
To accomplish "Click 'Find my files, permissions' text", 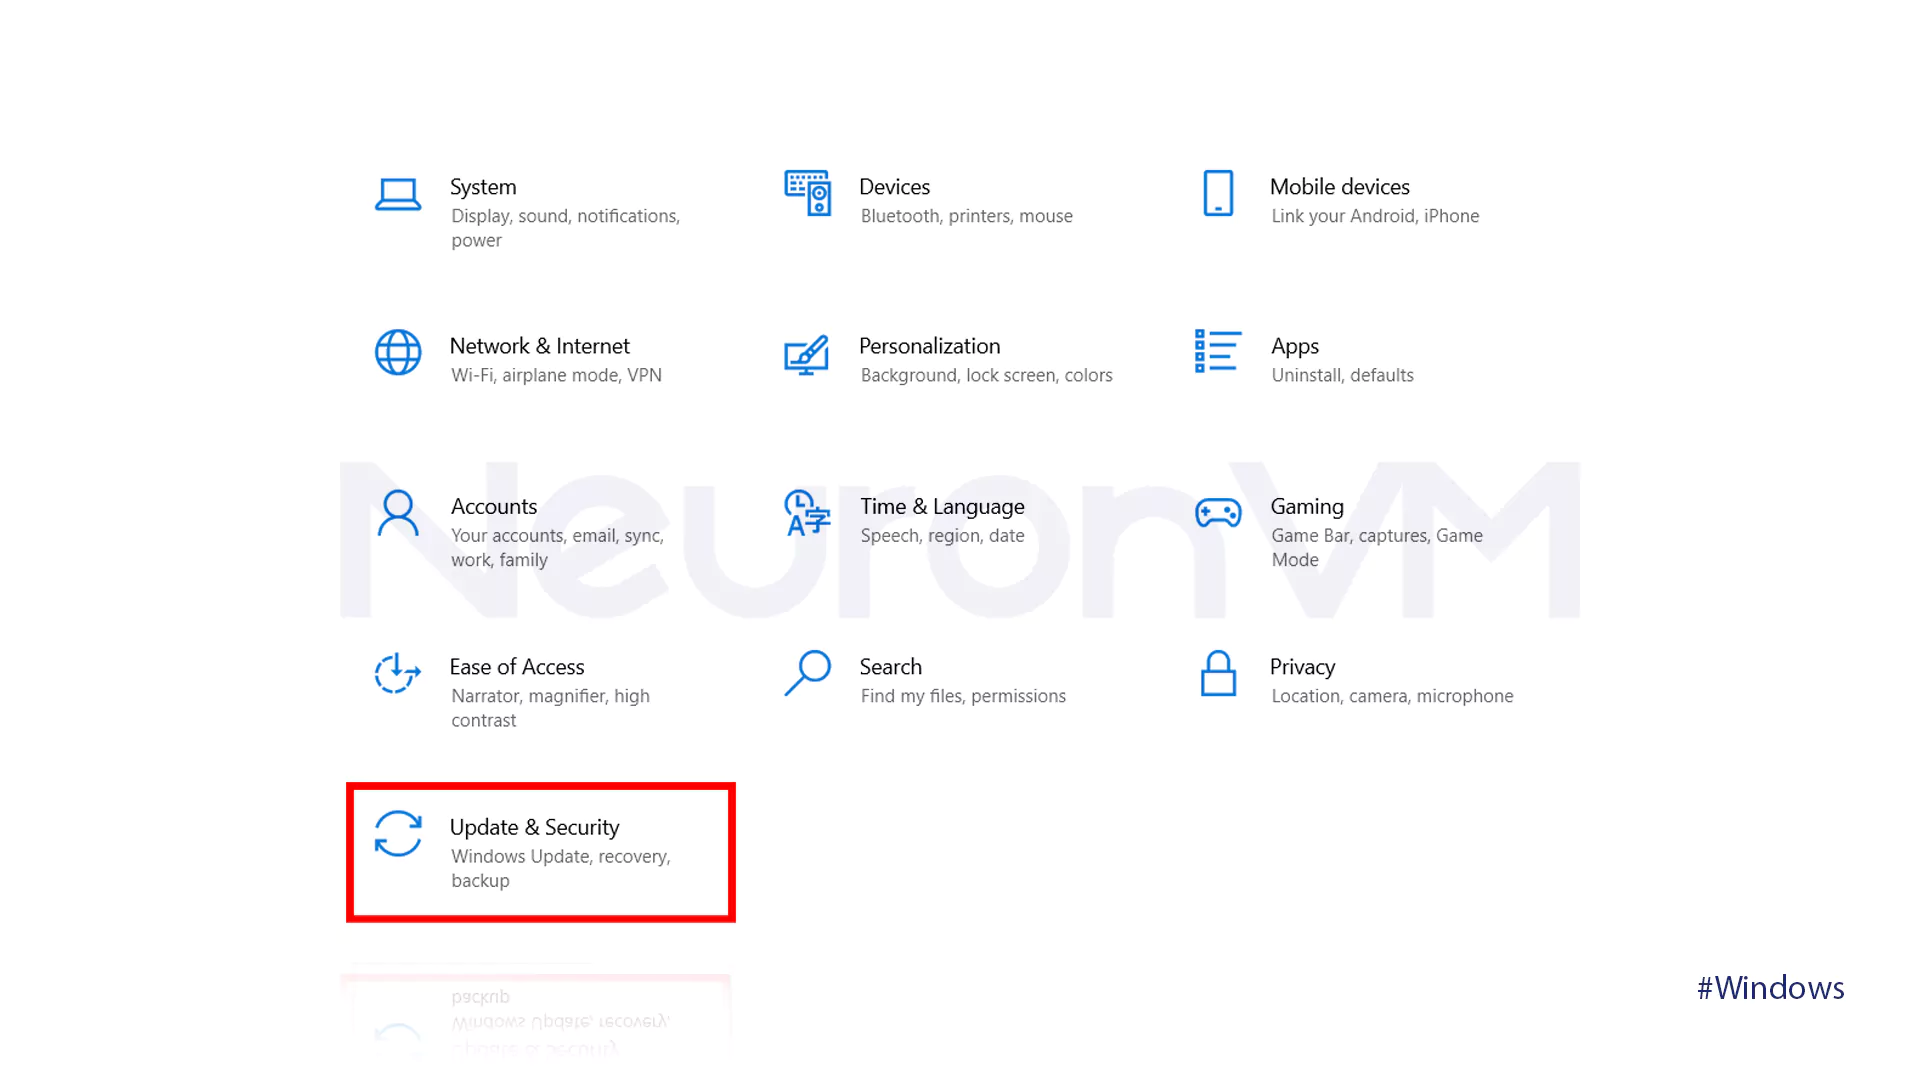I will coord(964,696).
